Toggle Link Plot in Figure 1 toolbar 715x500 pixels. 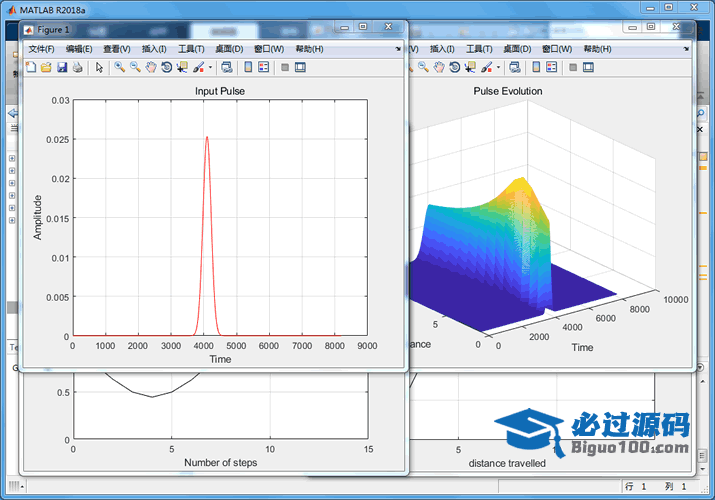point(227,67)
